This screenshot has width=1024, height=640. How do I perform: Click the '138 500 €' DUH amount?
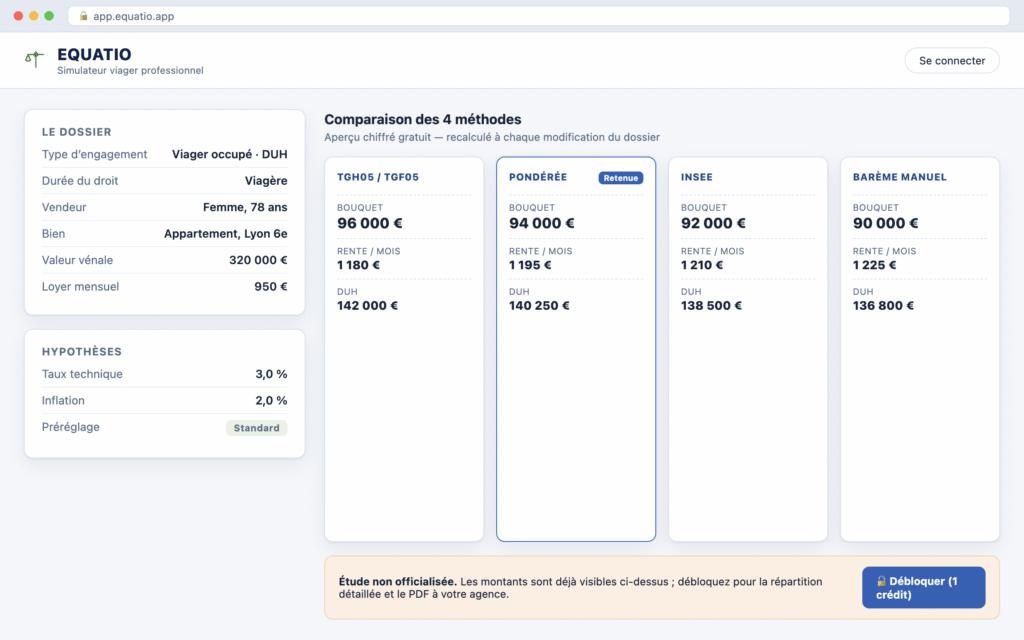pyautogui.click(x=711, y=306)
